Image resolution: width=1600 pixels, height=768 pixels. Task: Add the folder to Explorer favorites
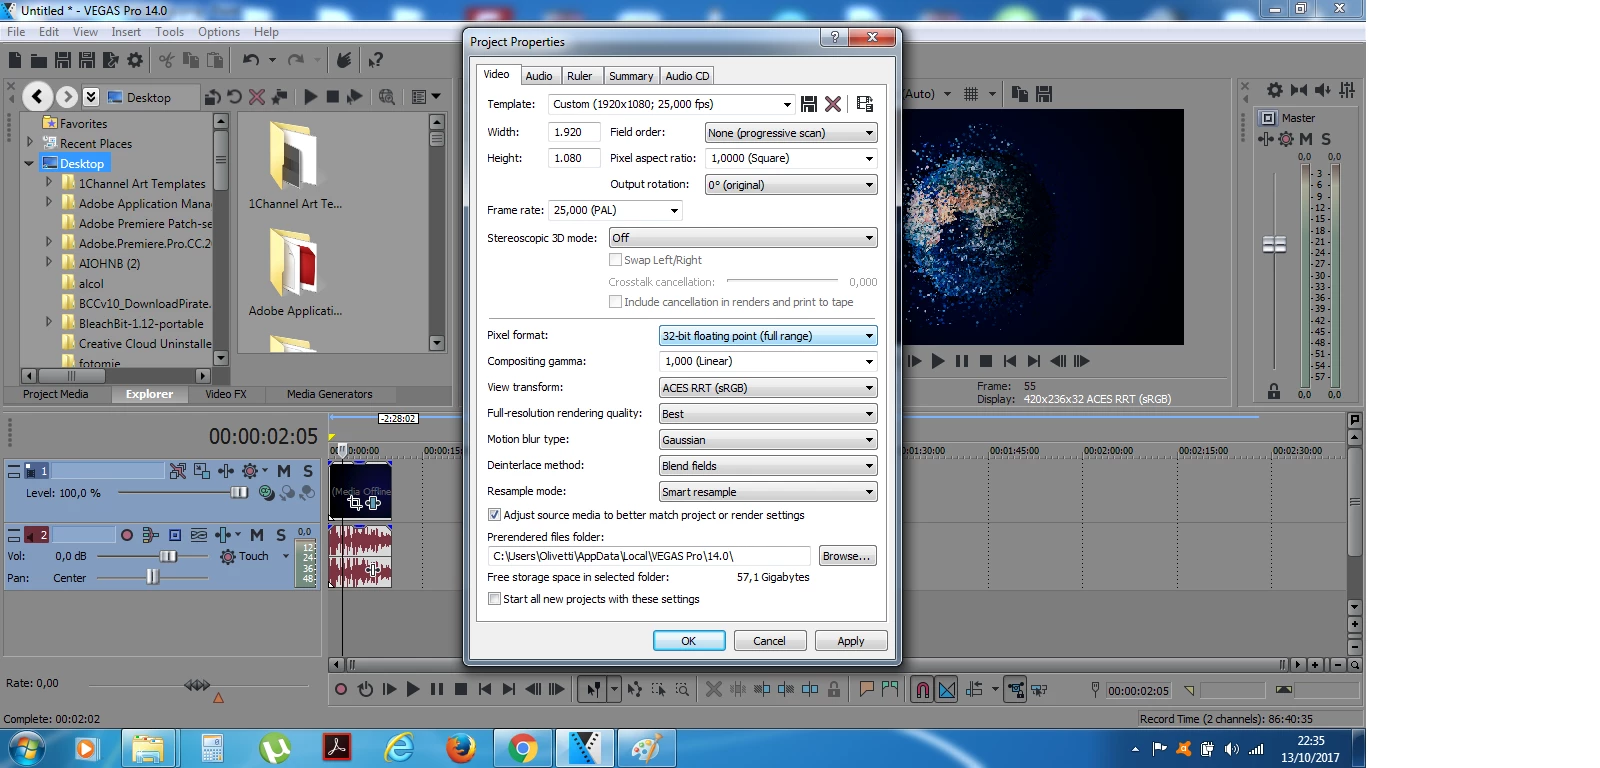(280, 97)
